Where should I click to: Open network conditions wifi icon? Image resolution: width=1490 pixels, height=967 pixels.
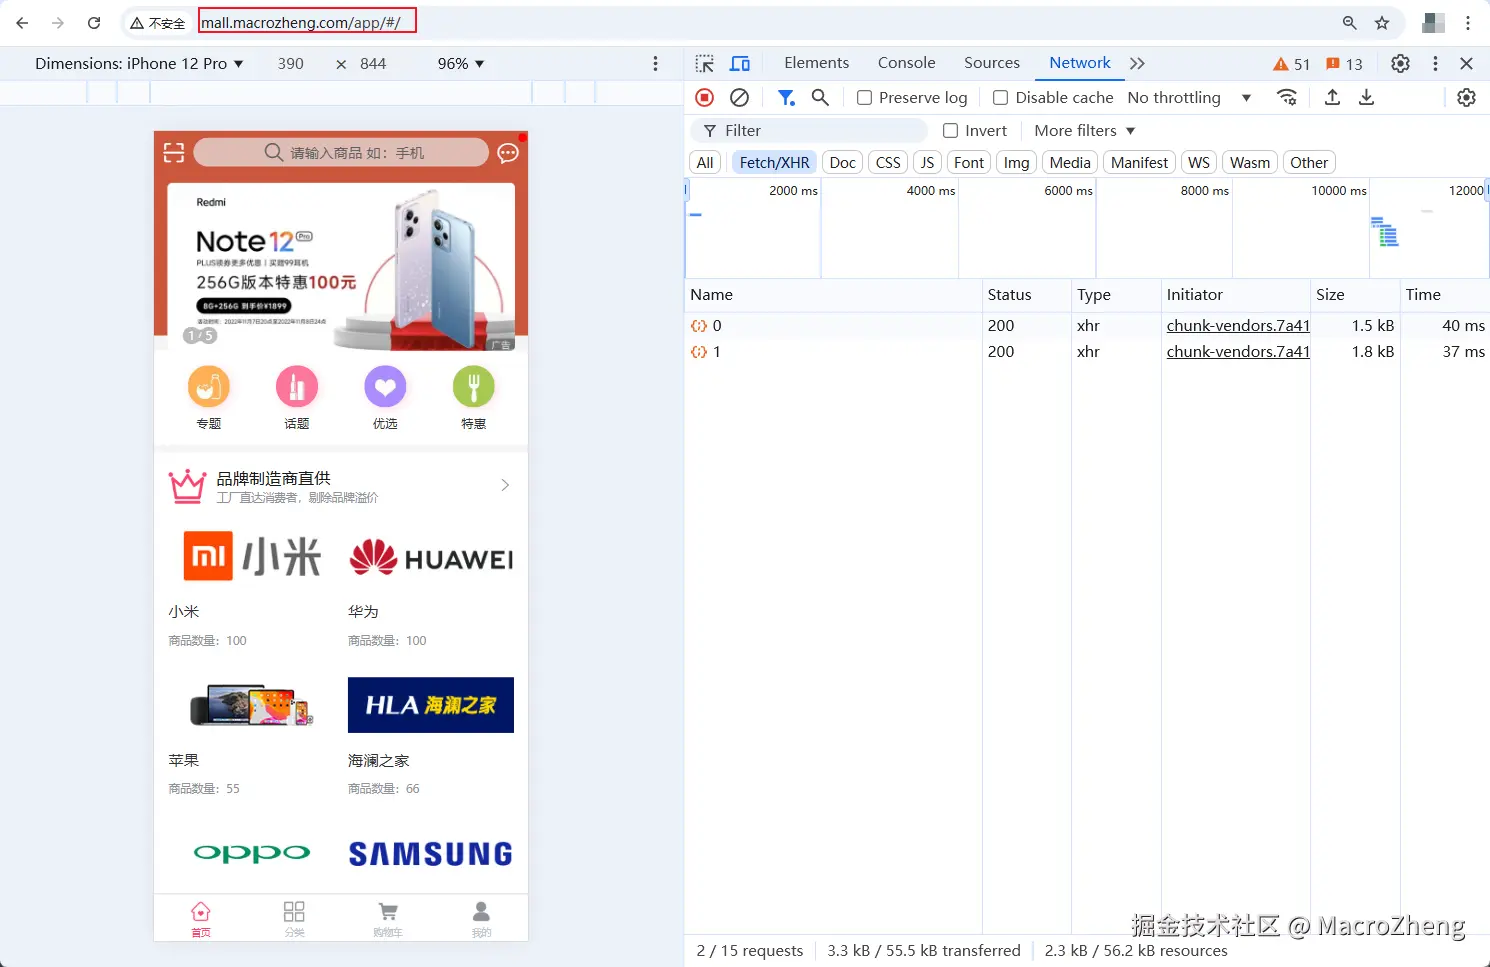click(1287, 97)
